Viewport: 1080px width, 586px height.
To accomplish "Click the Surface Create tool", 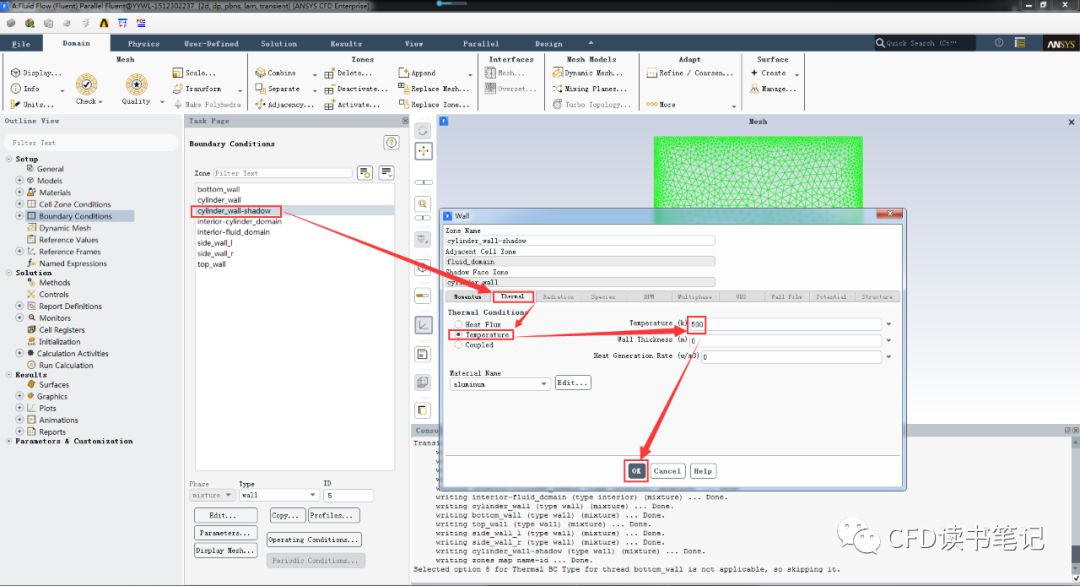I will point(768,72).
